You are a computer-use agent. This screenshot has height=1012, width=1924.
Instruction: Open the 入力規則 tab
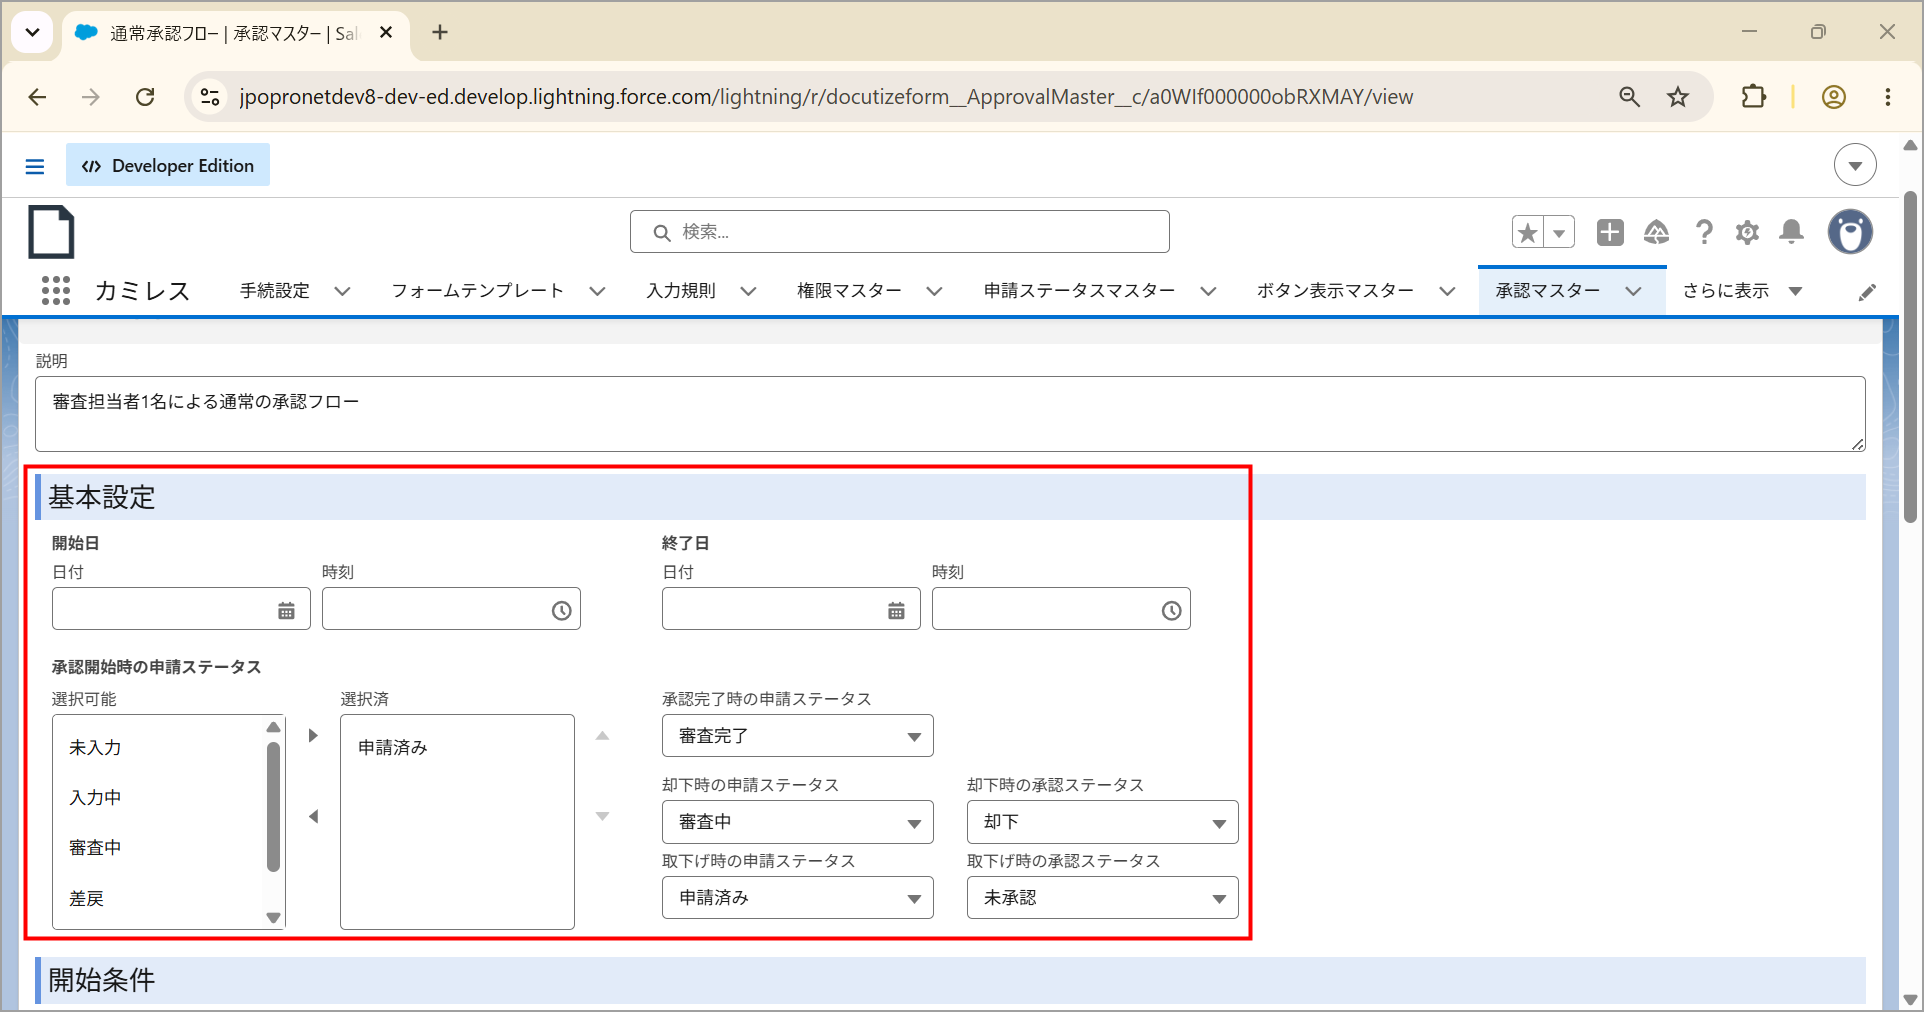[681, 291]
